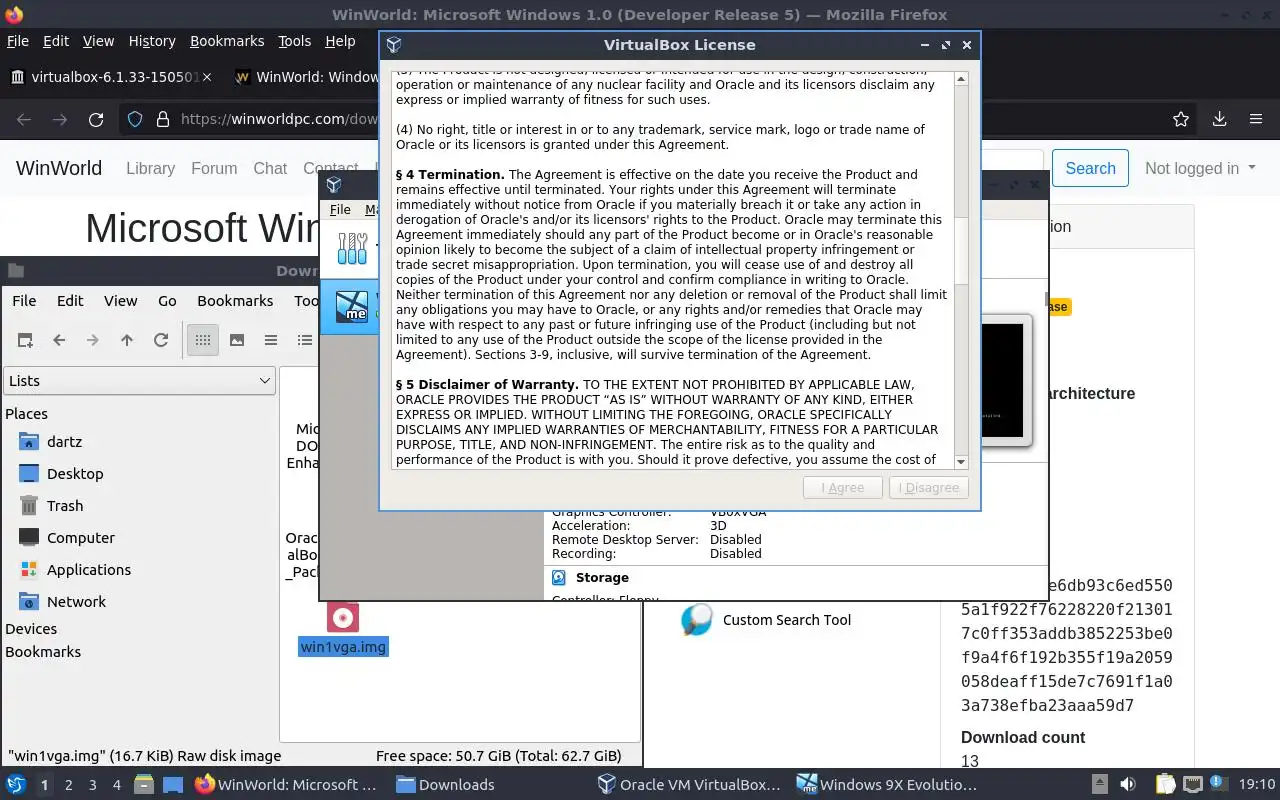Click the site padlock icon
The height and width of the screenshot is (800, 1280).
163,119
